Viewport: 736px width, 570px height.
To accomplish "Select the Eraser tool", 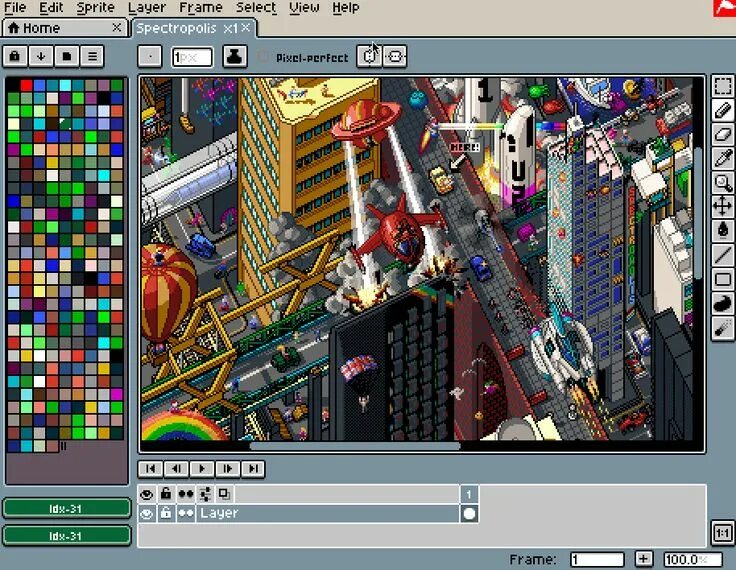I will coord(723,134).
